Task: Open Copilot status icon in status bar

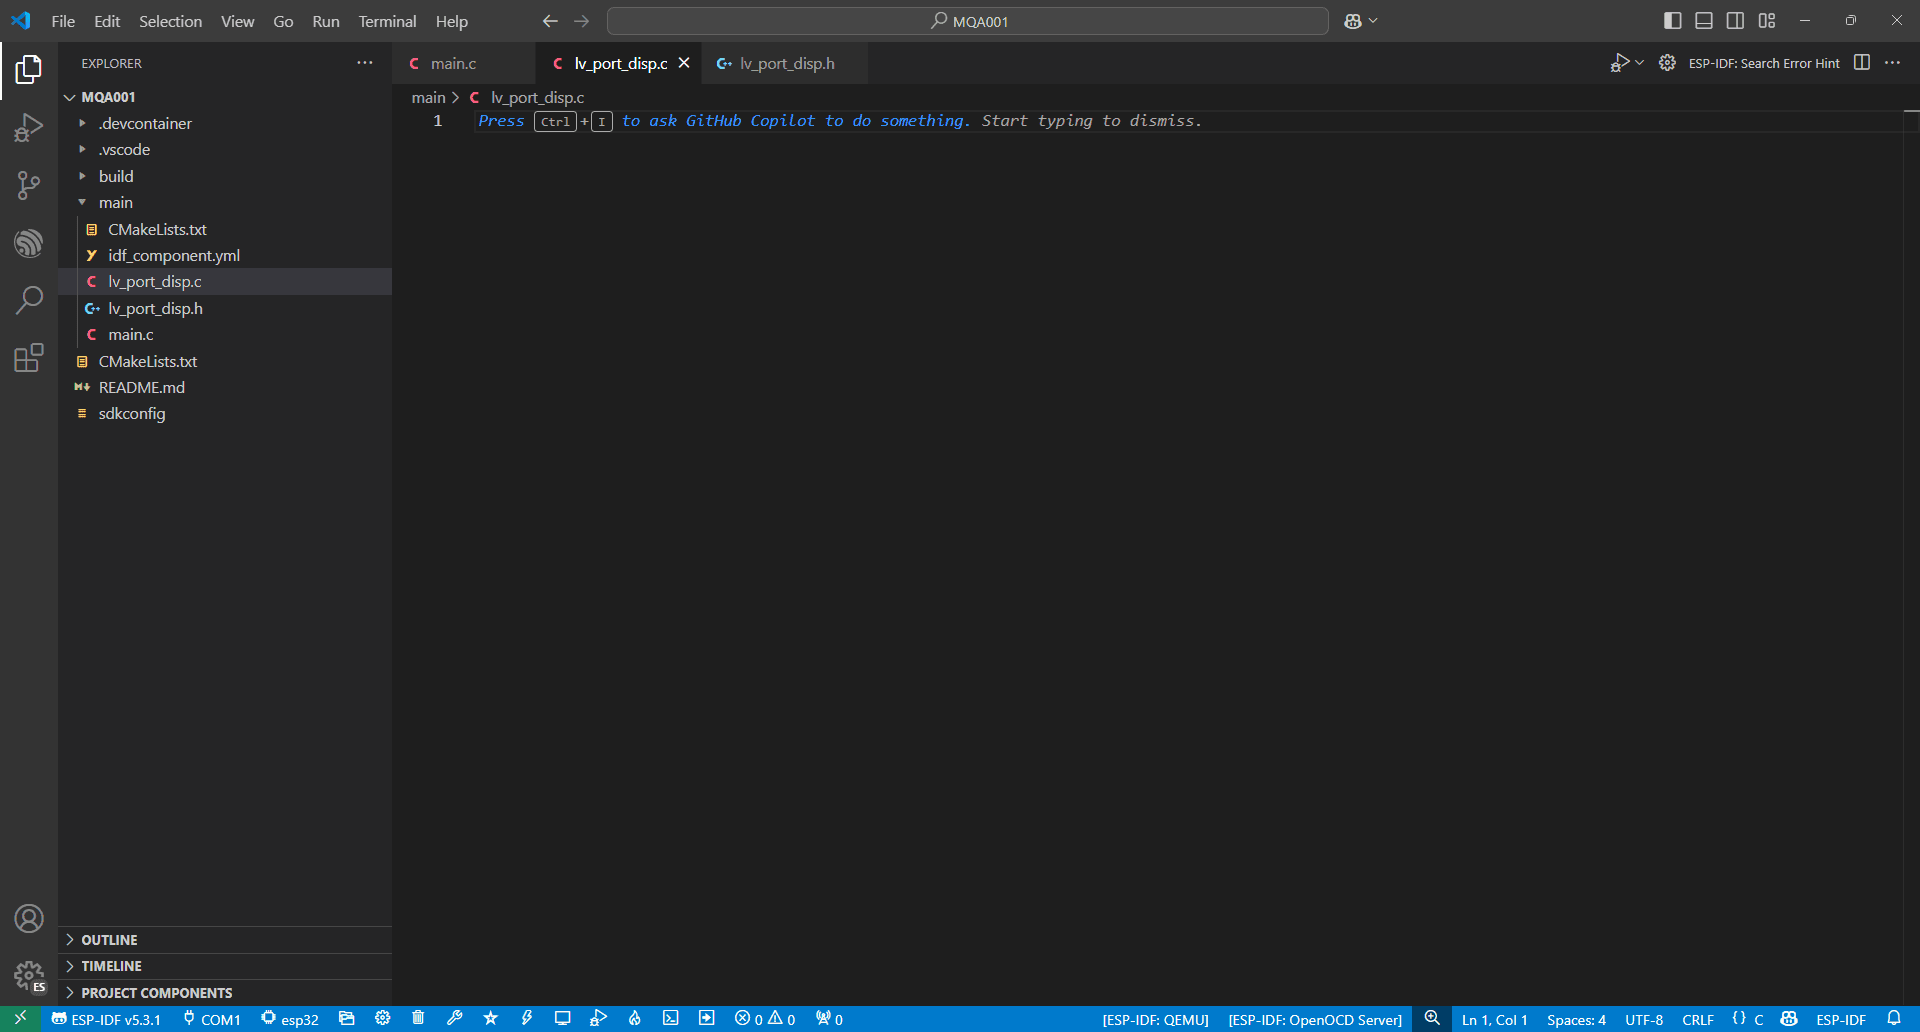Action: [x=1789, y=1019]
